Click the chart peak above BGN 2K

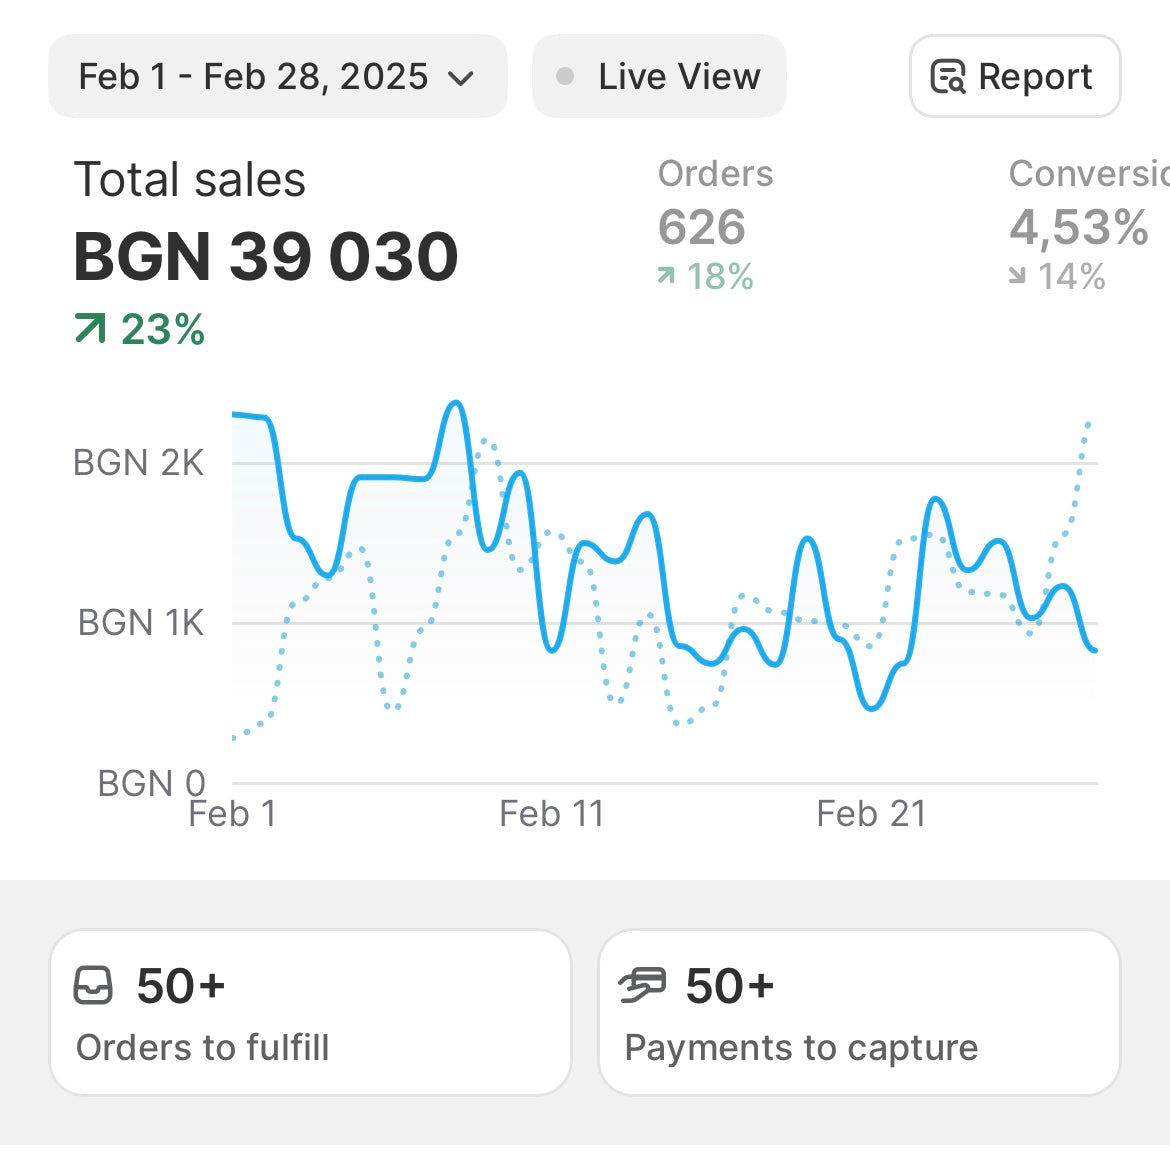[x=455, y=404]
